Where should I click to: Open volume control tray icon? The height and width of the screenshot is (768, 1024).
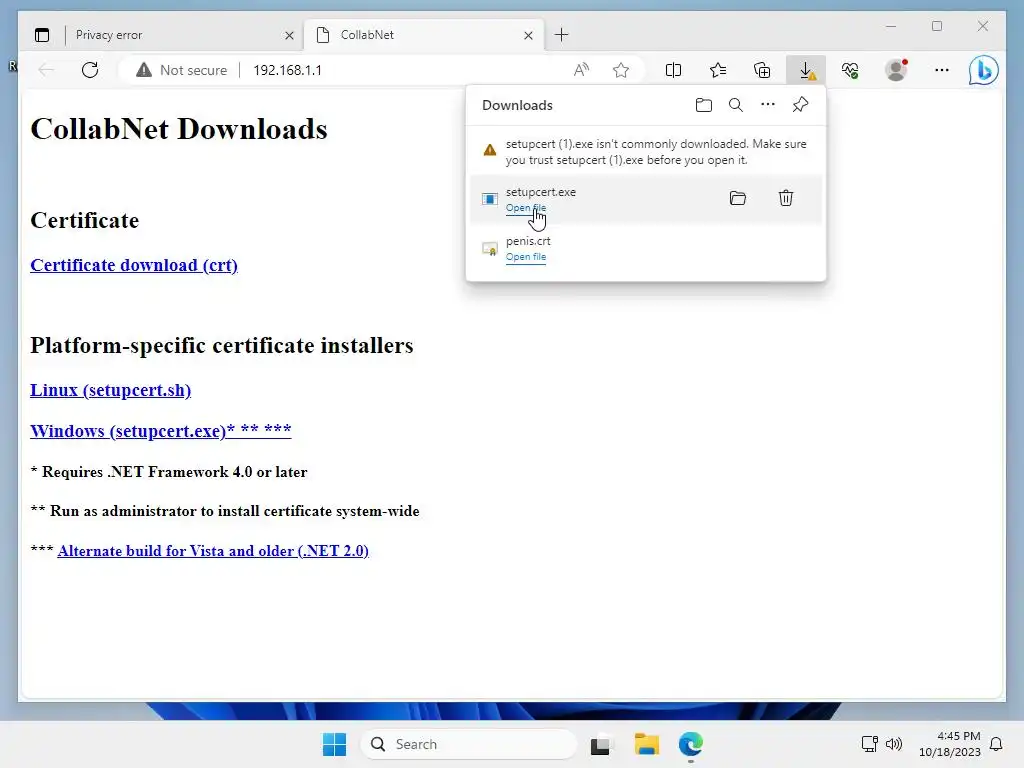coord(893,744)
